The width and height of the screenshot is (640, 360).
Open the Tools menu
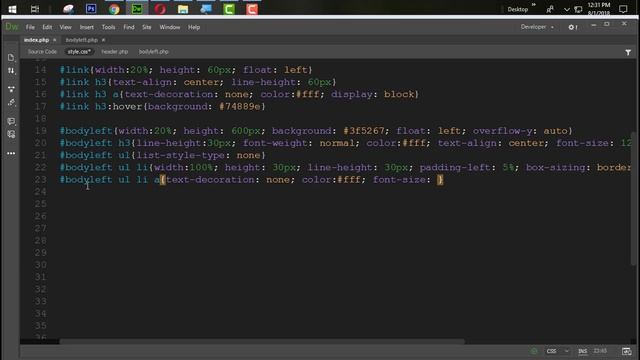[x=108, y=27]
